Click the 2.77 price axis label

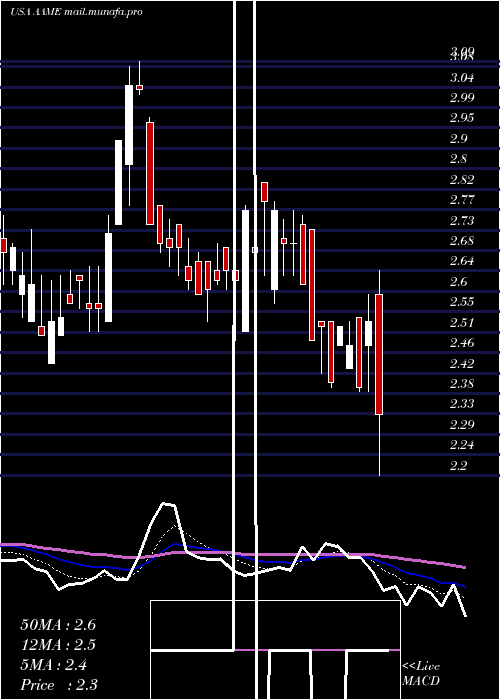click(462, 200)
